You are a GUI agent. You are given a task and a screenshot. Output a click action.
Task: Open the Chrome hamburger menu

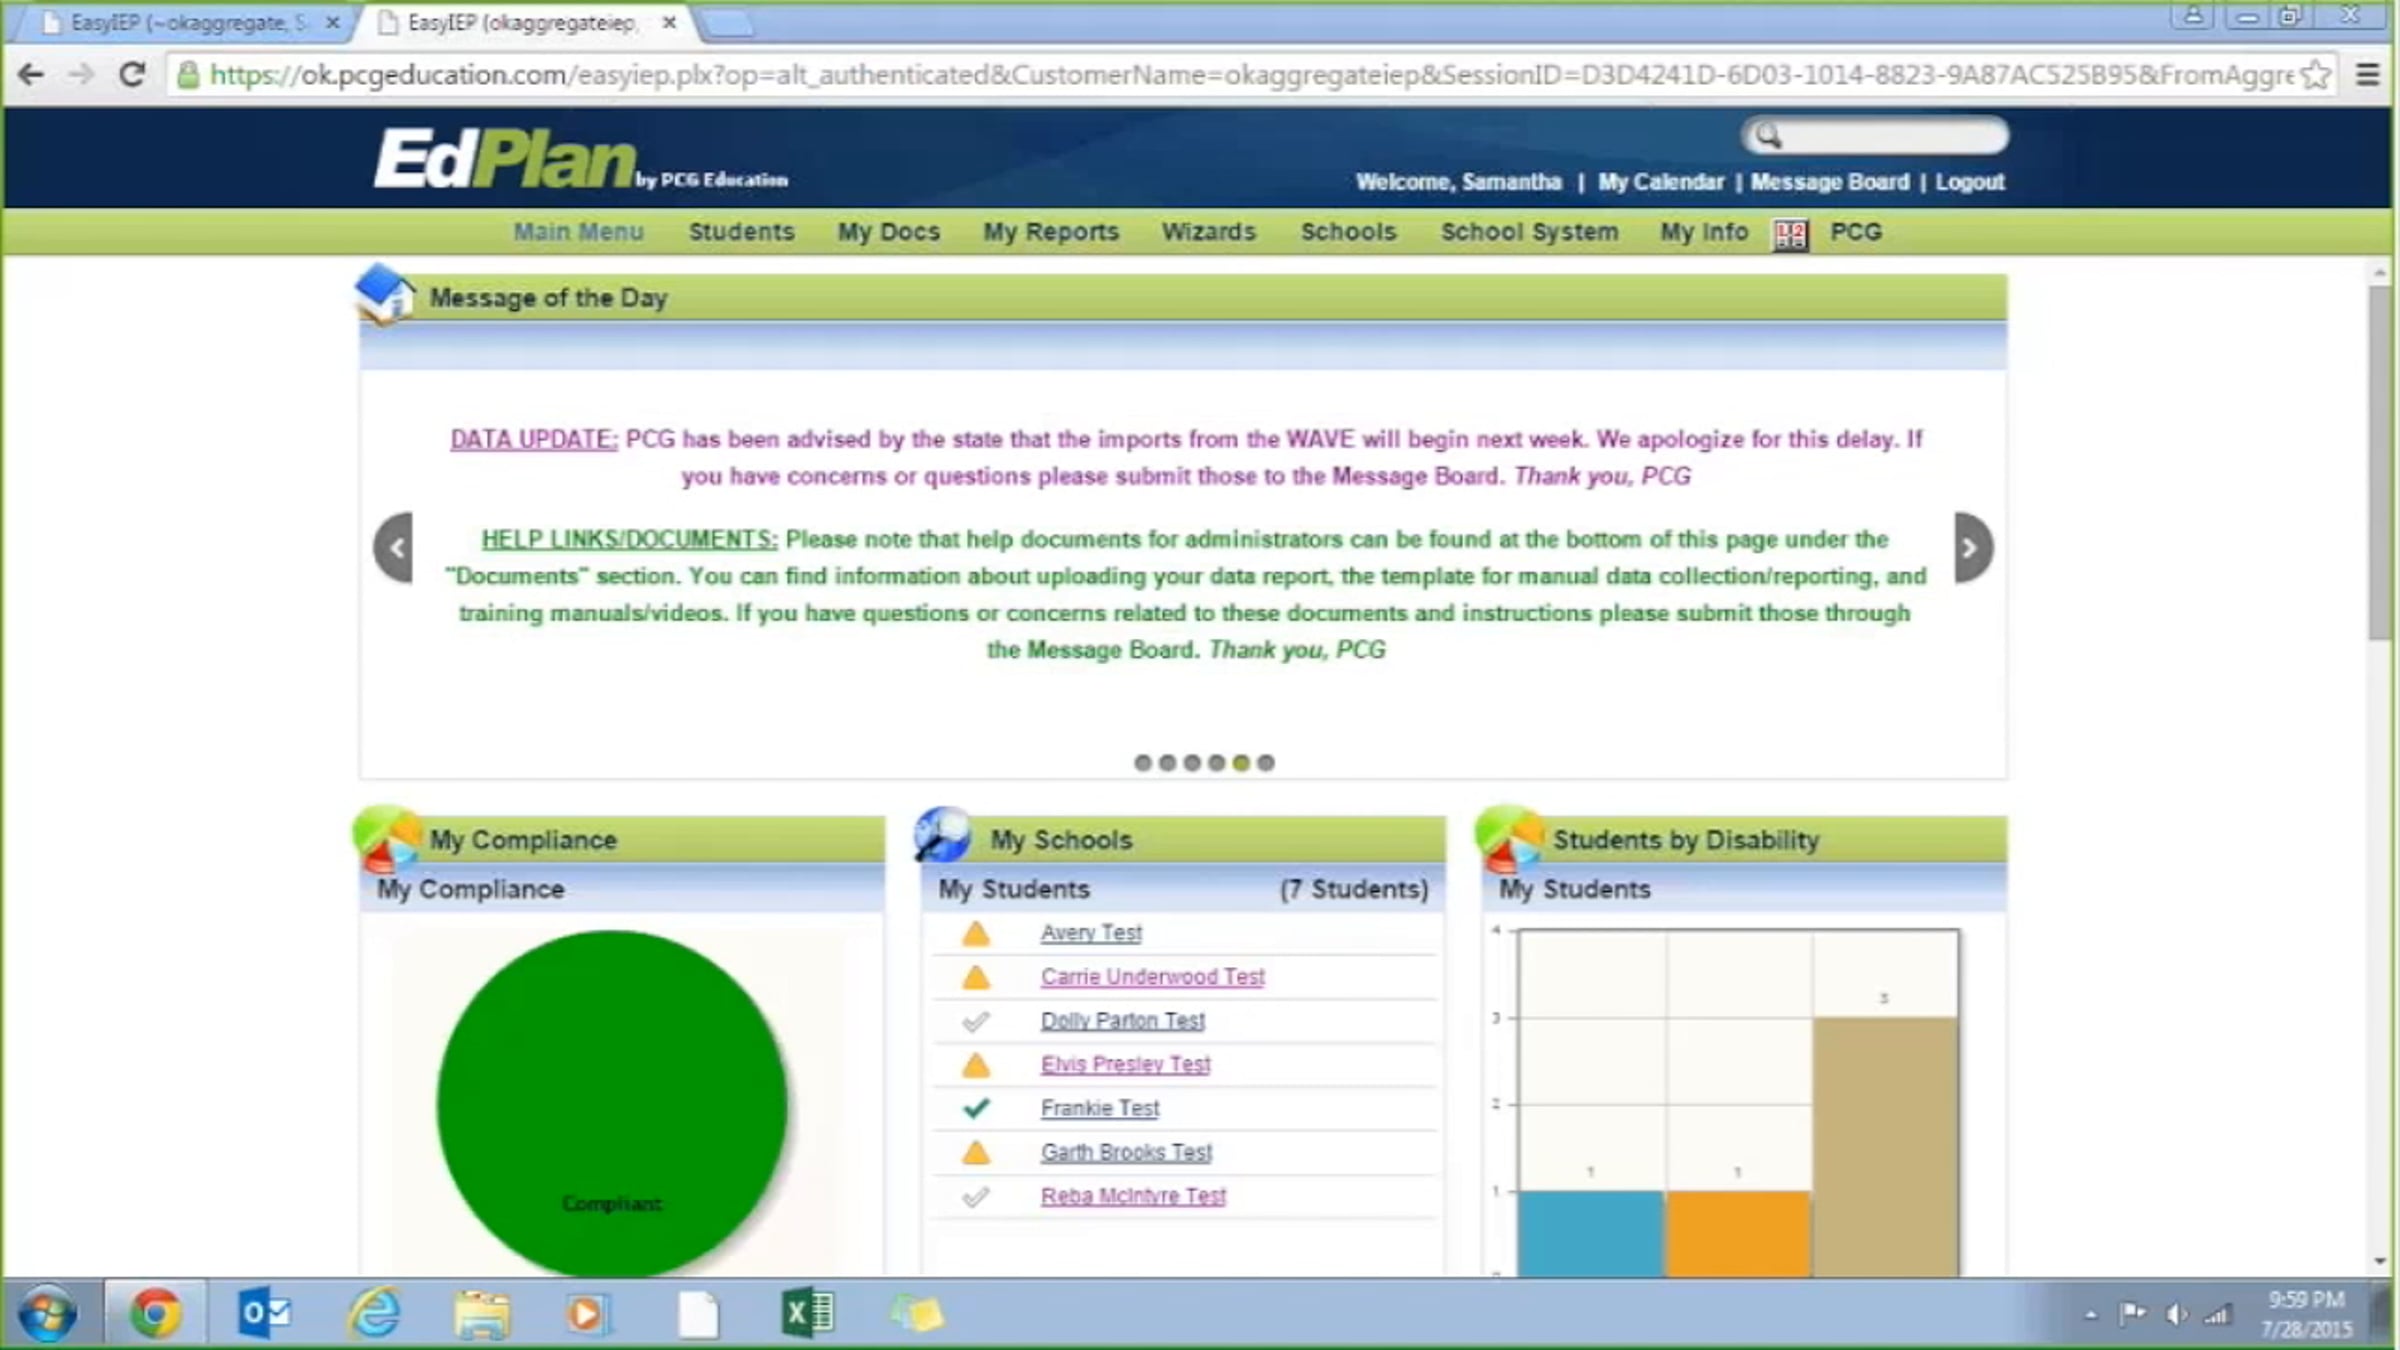[x=2367, y=74]
